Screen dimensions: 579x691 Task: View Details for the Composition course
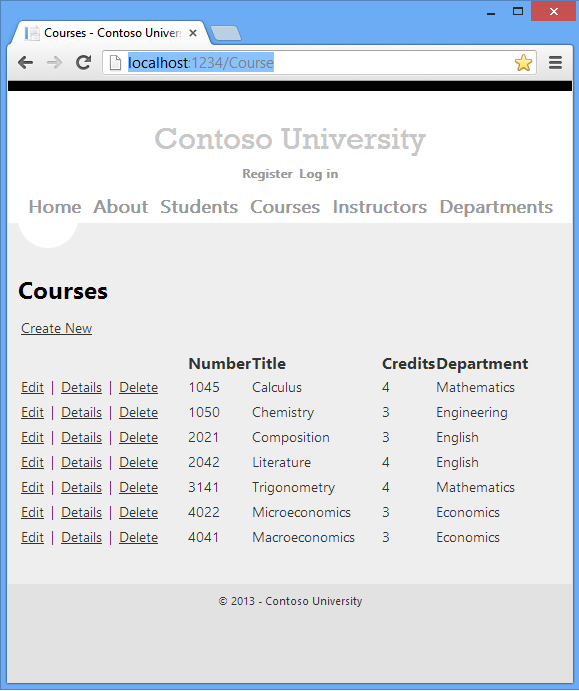coord(82,438)
